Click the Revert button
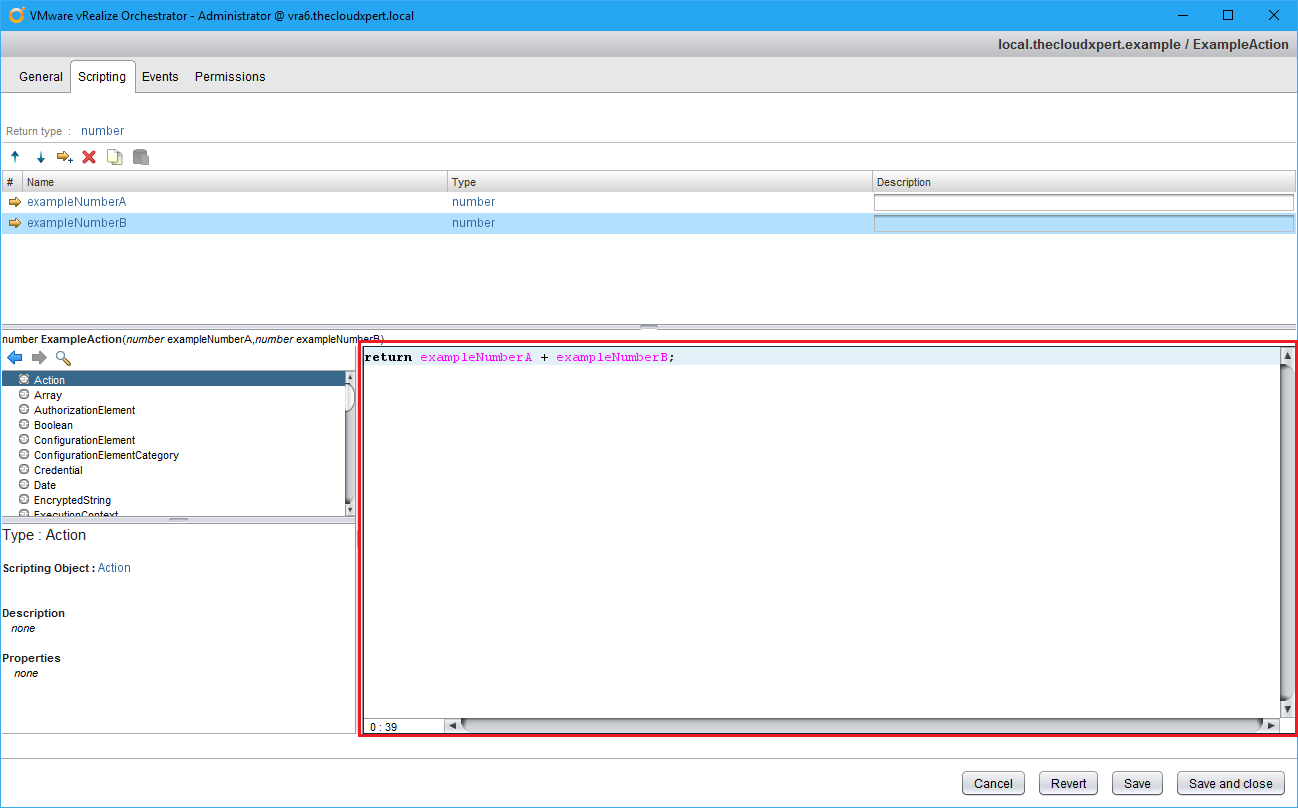This screenshot has width=1298, height=808. [1068, 784]
